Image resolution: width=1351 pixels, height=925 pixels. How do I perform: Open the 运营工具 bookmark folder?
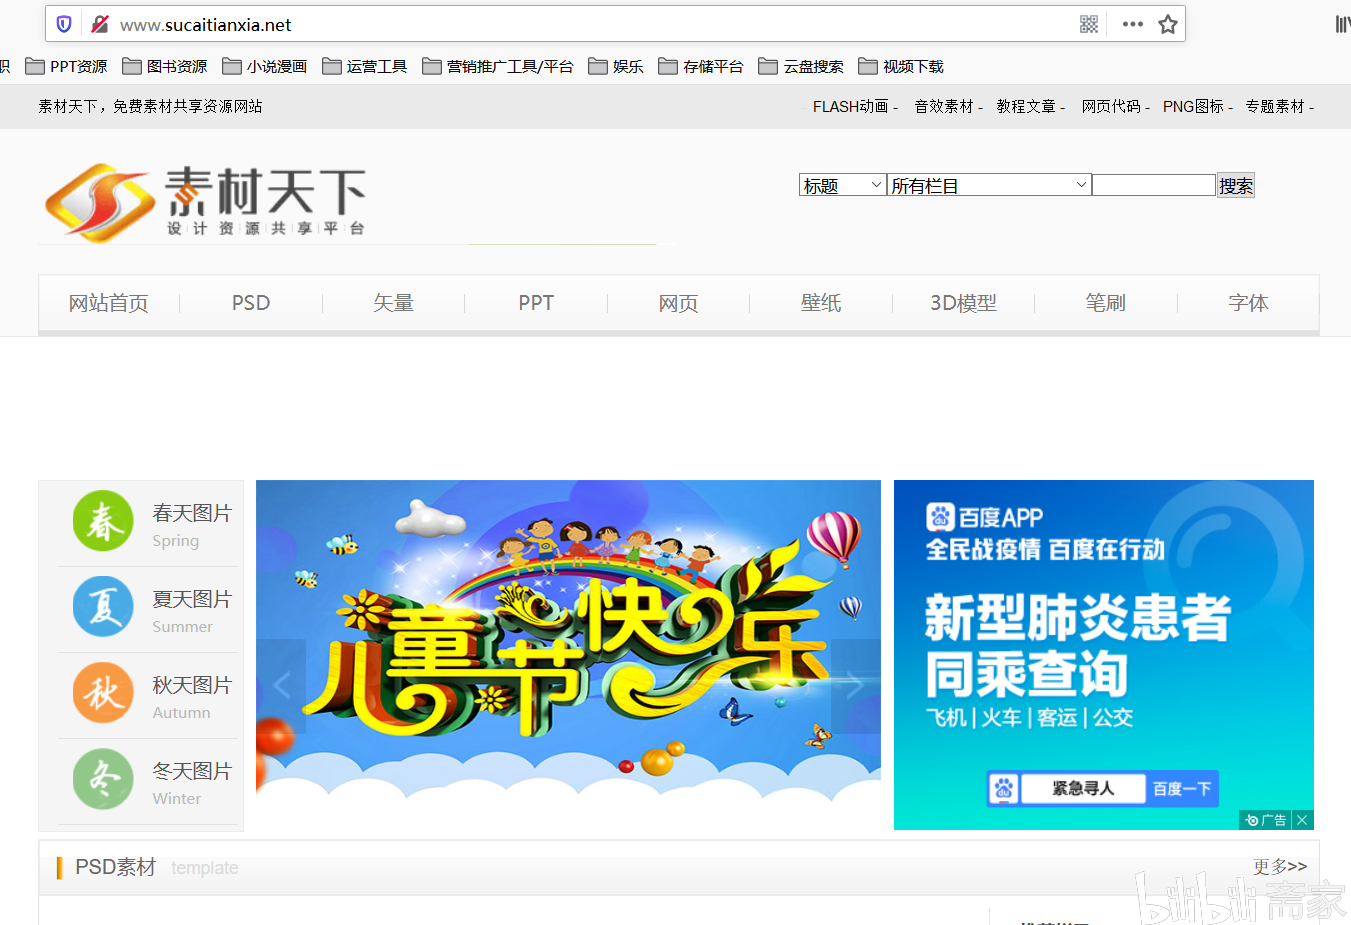coord(365,66)
